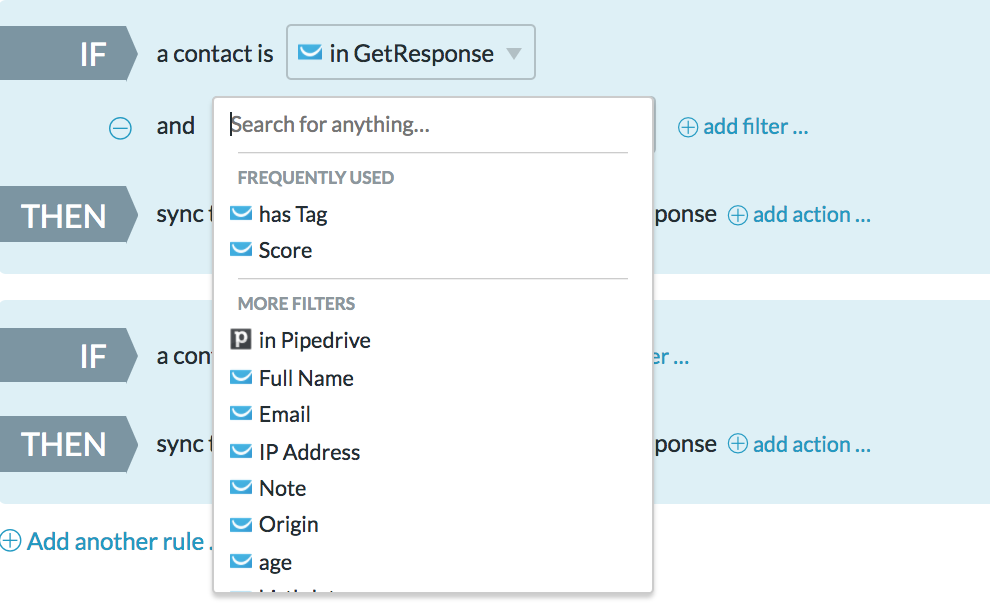The image size is (990, 608).
Task: Select the 'Origin' filter option
Action: click(x=289, y=525)
